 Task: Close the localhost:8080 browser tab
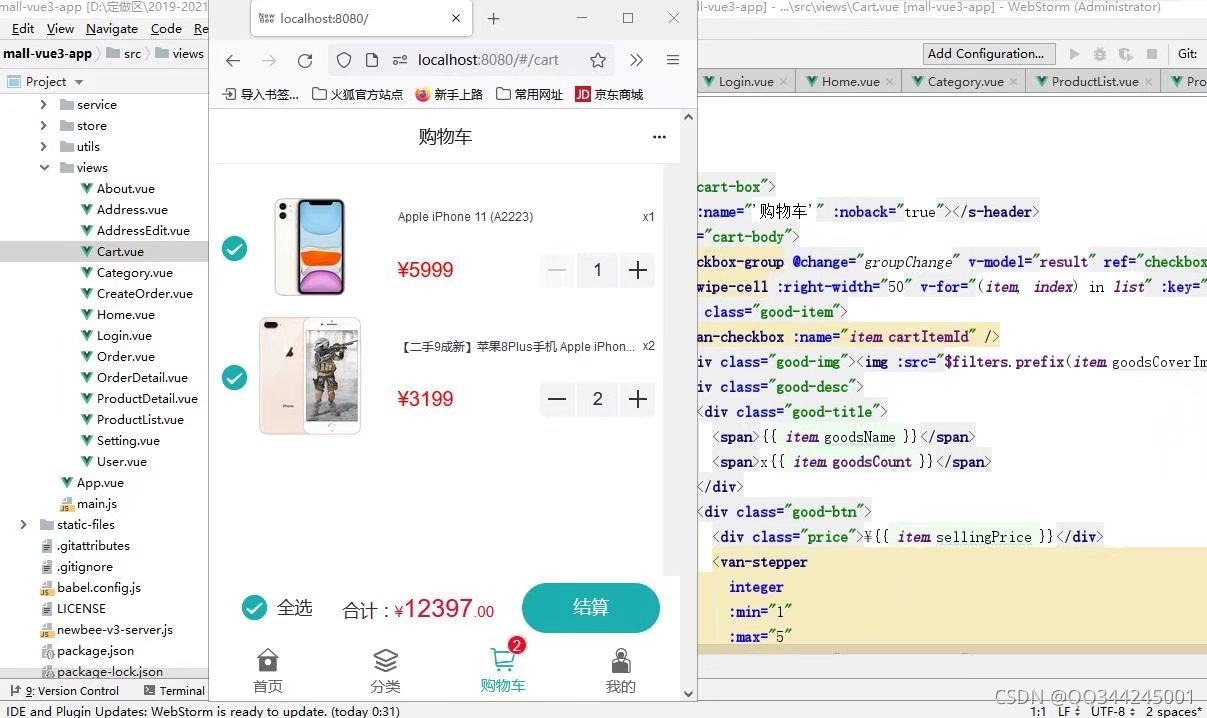click(x=457, y=18)
